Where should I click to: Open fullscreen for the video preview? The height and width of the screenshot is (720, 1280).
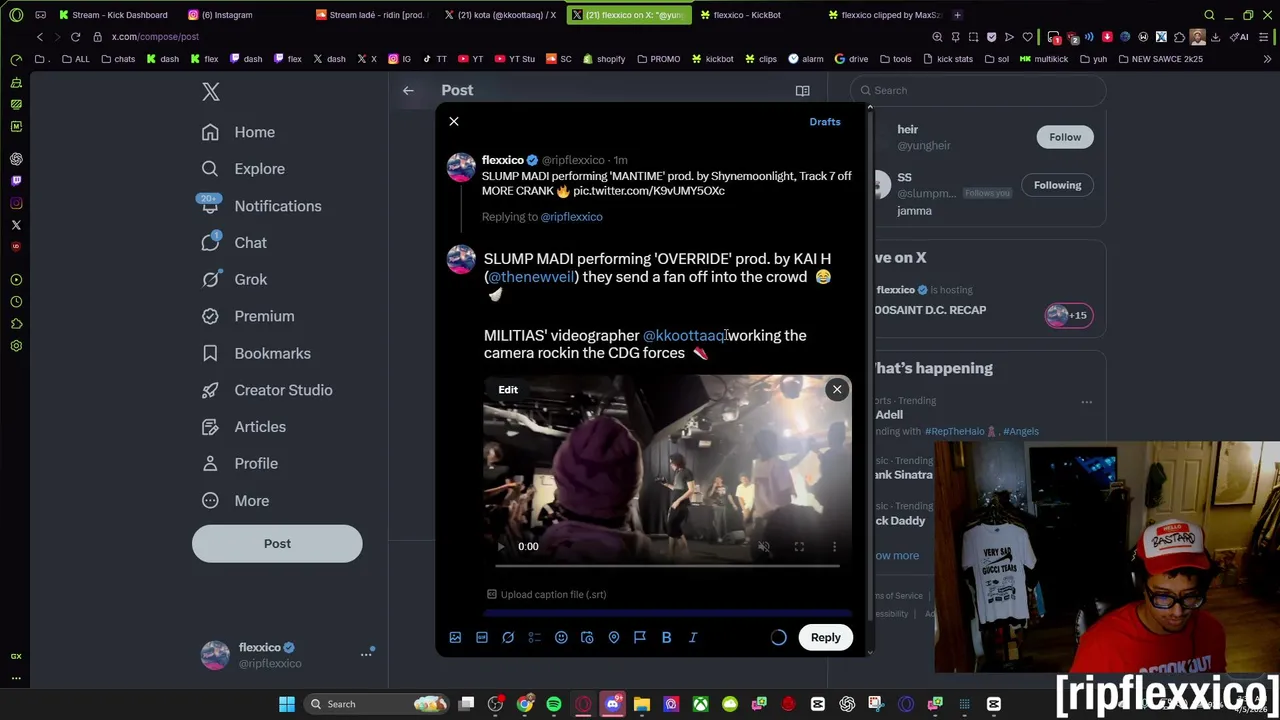(x=799, y=546)
